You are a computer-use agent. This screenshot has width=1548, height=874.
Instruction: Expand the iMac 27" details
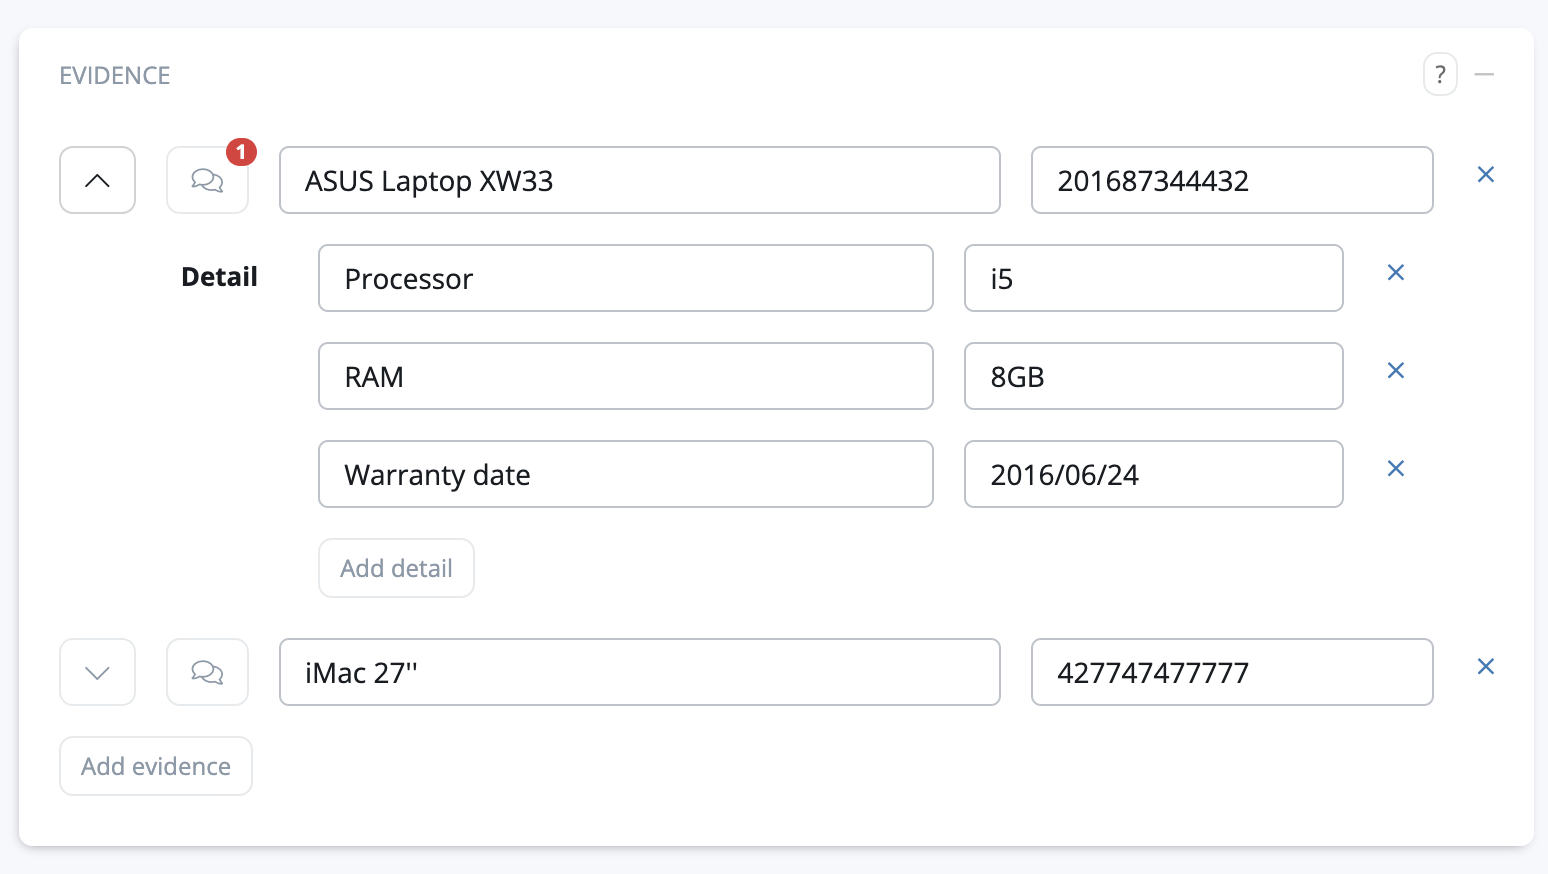tap(97, 672)
